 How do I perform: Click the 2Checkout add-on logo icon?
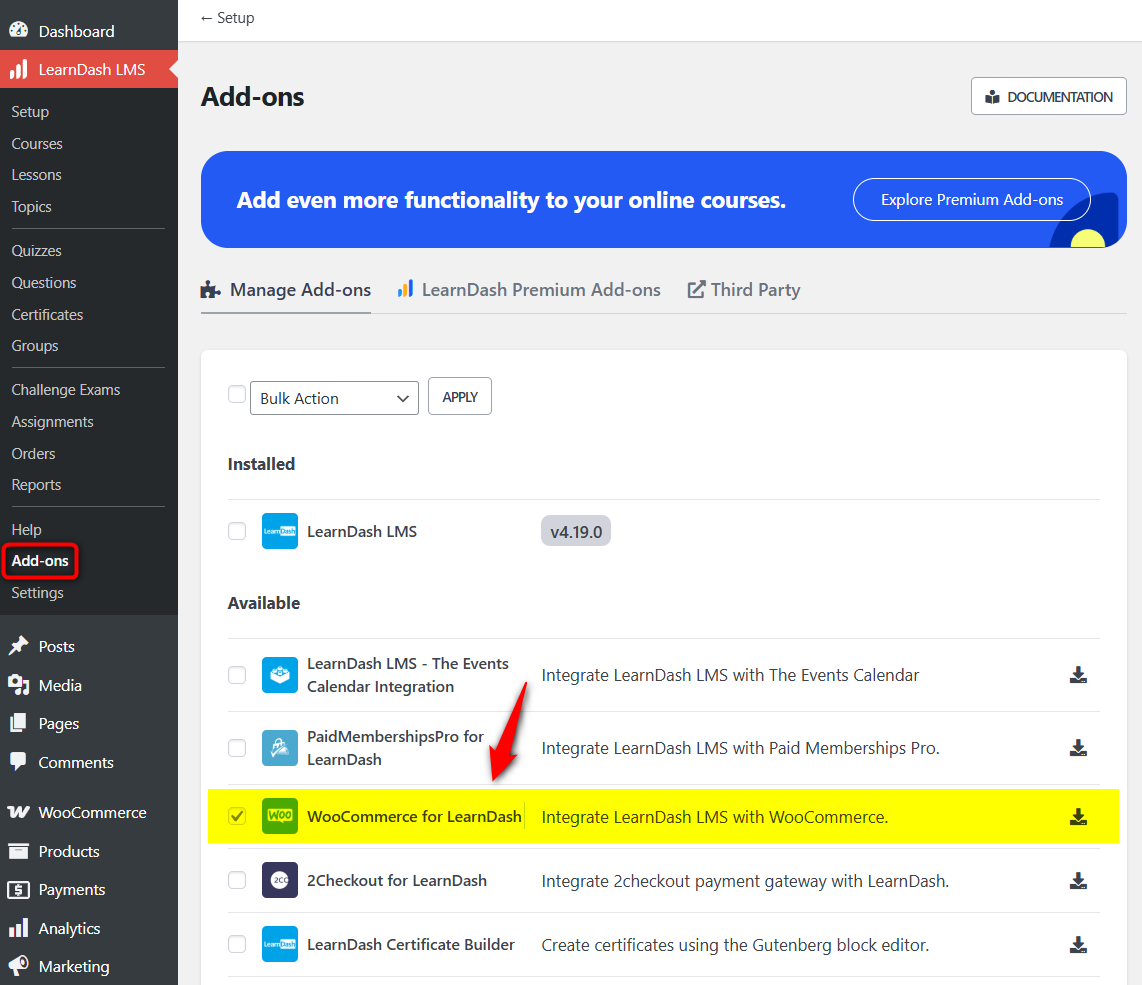[280, 881]
